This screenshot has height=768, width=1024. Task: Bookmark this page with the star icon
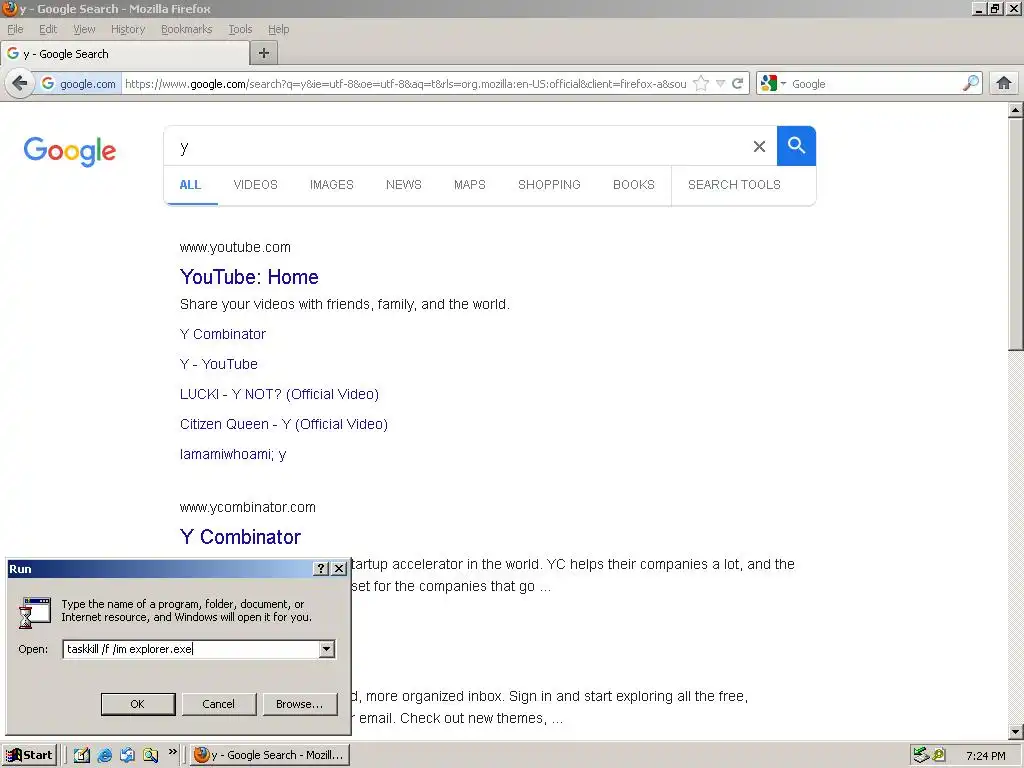pyautogui.click(x=701, y=84)
